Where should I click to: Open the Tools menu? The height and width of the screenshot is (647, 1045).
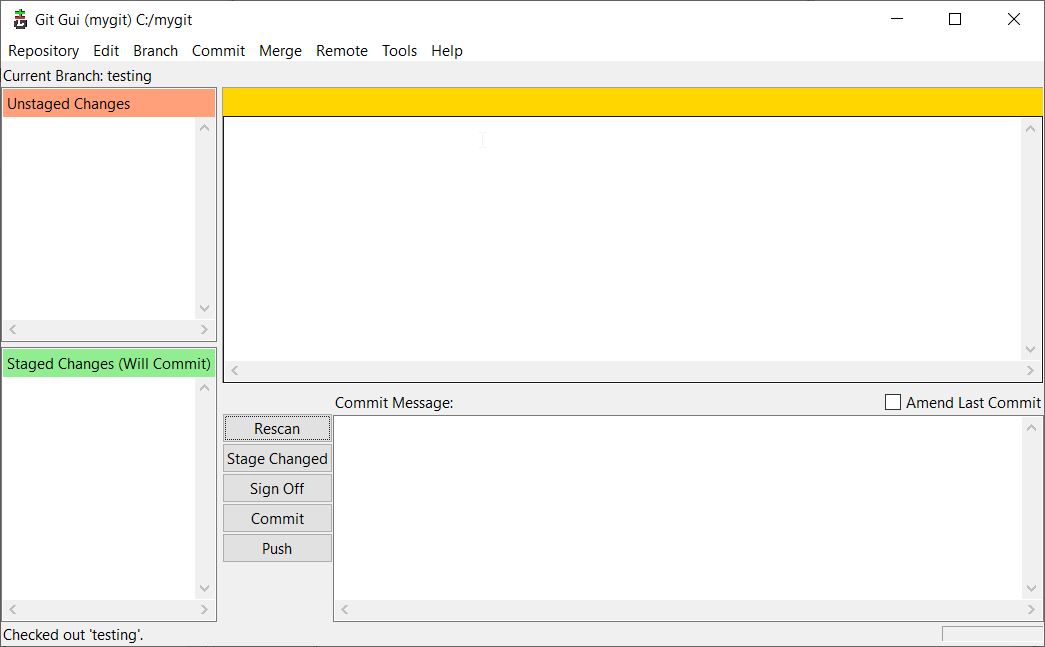399,51
